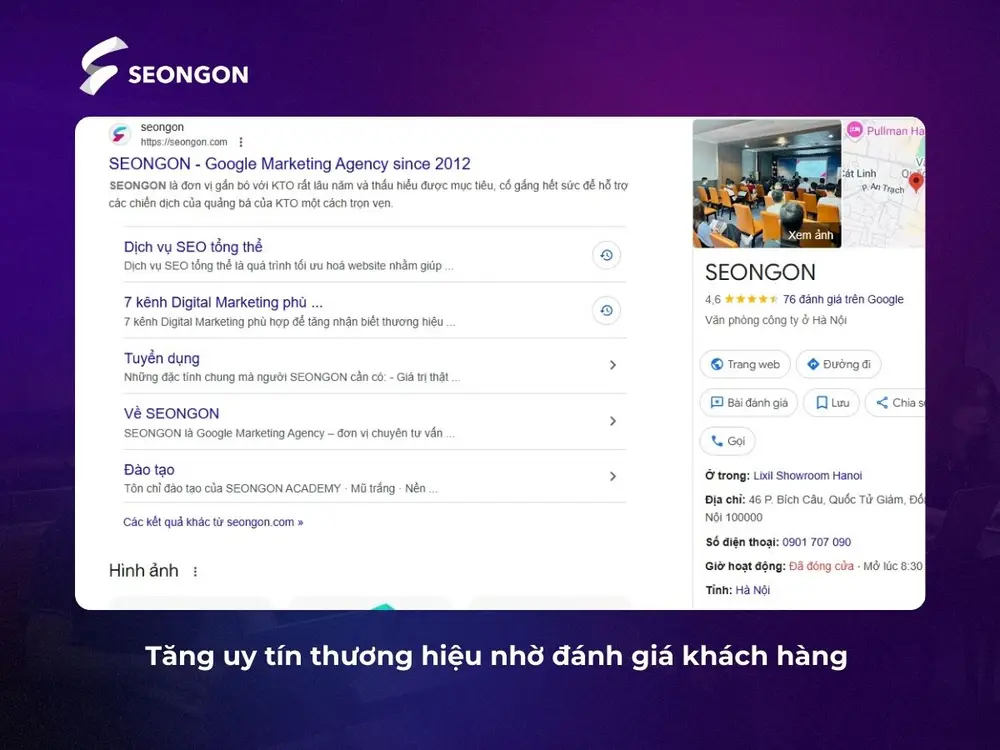This screenshot has height=750, width=1000.
Task: Click the https://seongon.com URL text
Action: pos(184,142)
